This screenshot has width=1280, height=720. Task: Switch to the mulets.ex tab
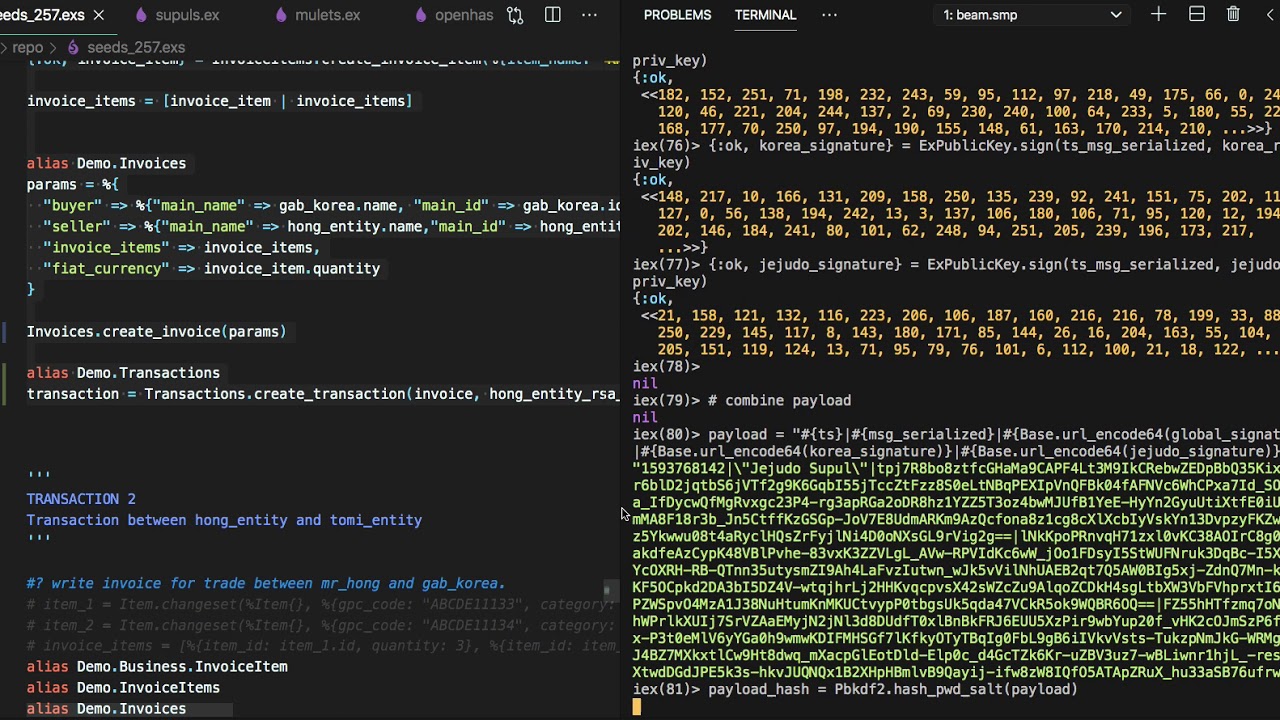(316, 15)
